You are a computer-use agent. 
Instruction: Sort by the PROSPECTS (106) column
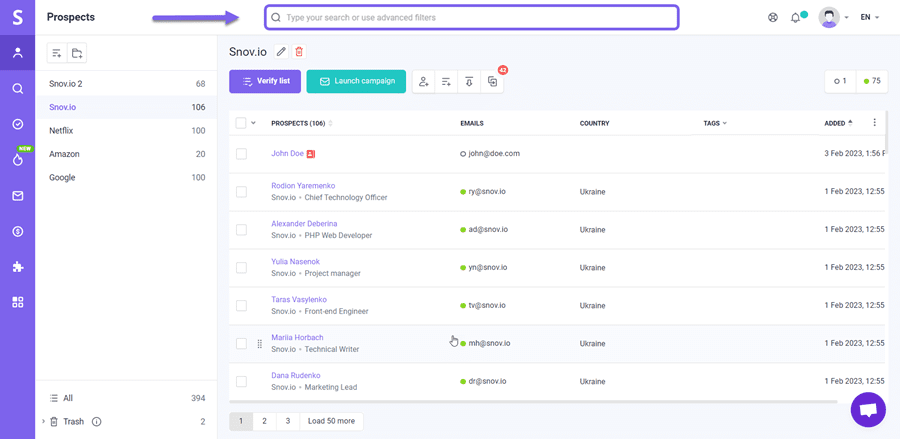(x=301, y=123)
